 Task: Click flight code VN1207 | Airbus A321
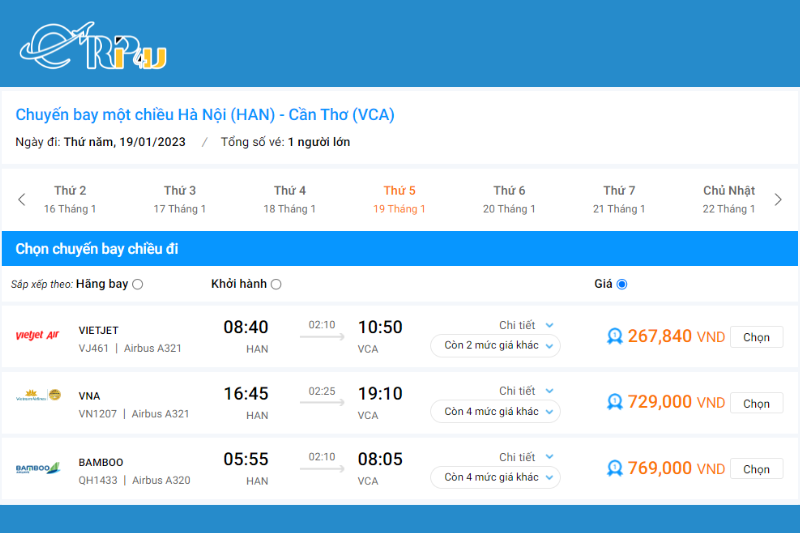tap(134, 414)
